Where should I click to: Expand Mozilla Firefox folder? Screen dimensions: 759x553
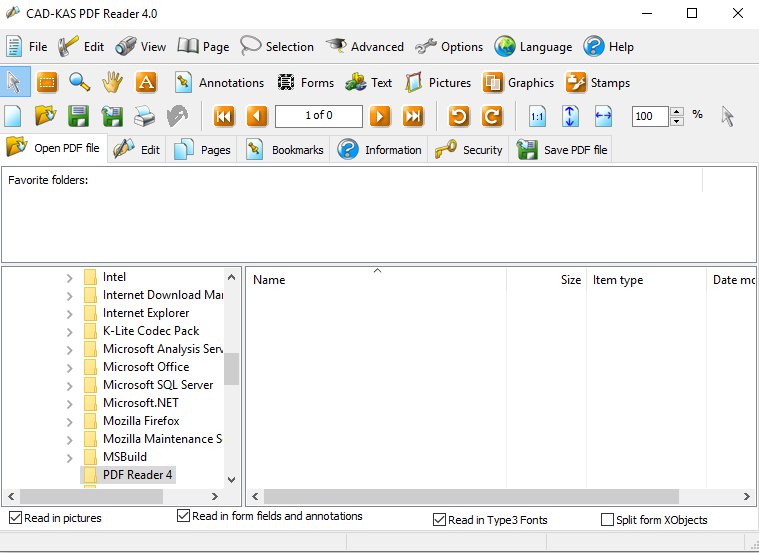click(70, 422)
